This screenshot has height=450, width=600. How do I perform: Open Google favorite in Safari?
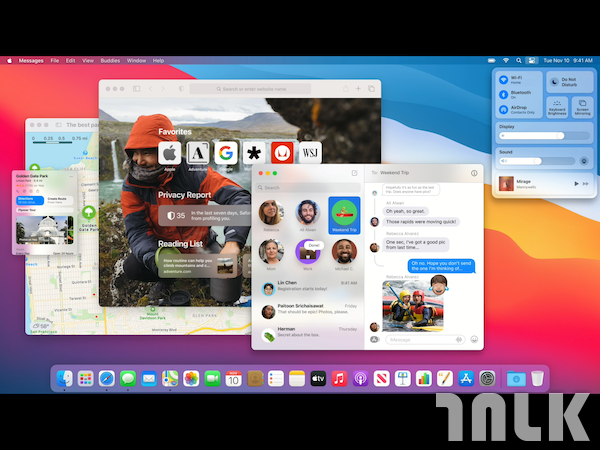226,153
